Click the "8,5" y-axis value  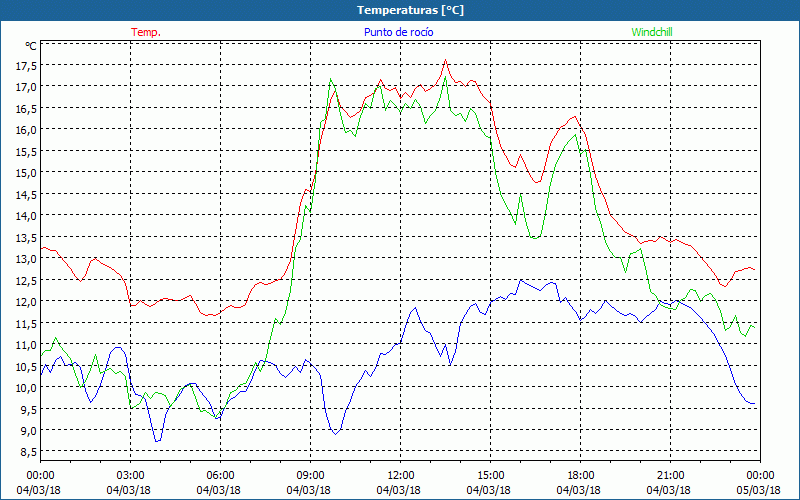(28, 452)
